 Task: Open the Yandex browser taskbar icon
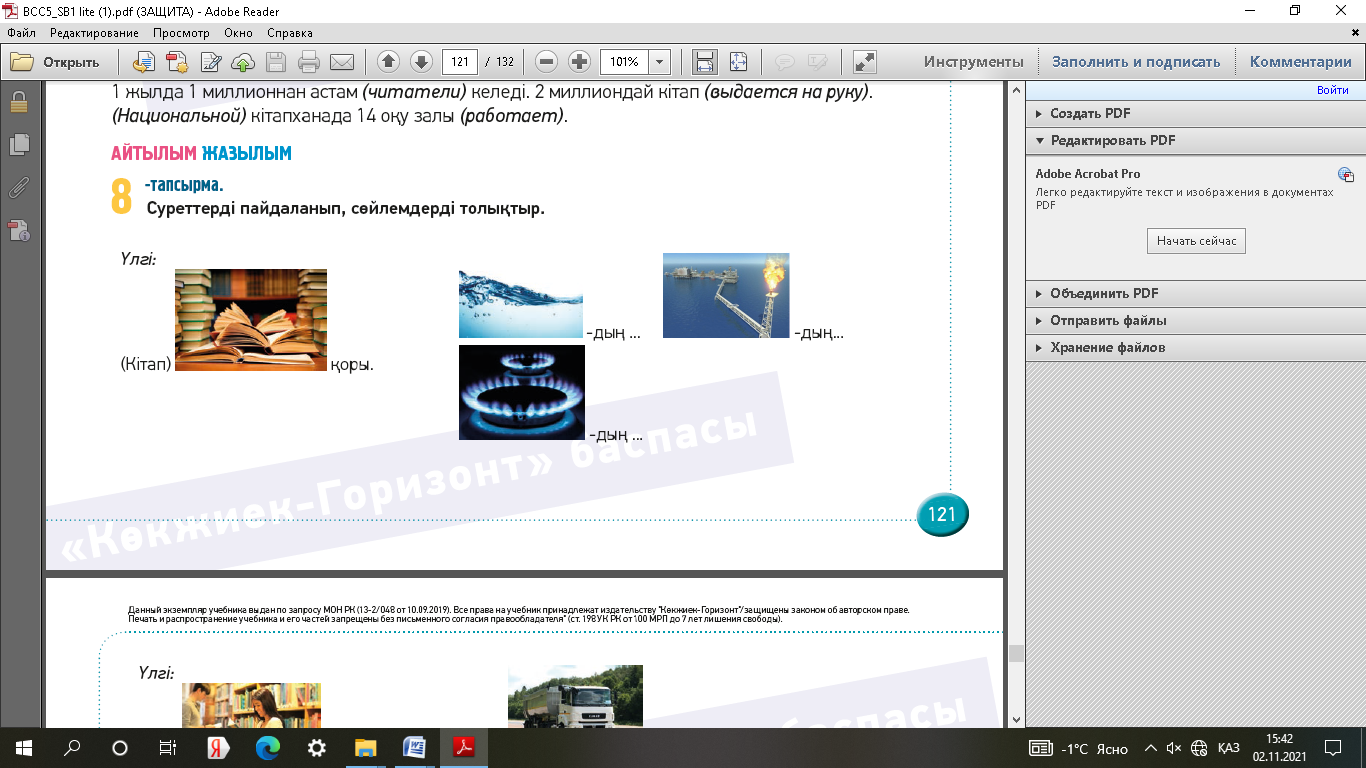(219, 747)
